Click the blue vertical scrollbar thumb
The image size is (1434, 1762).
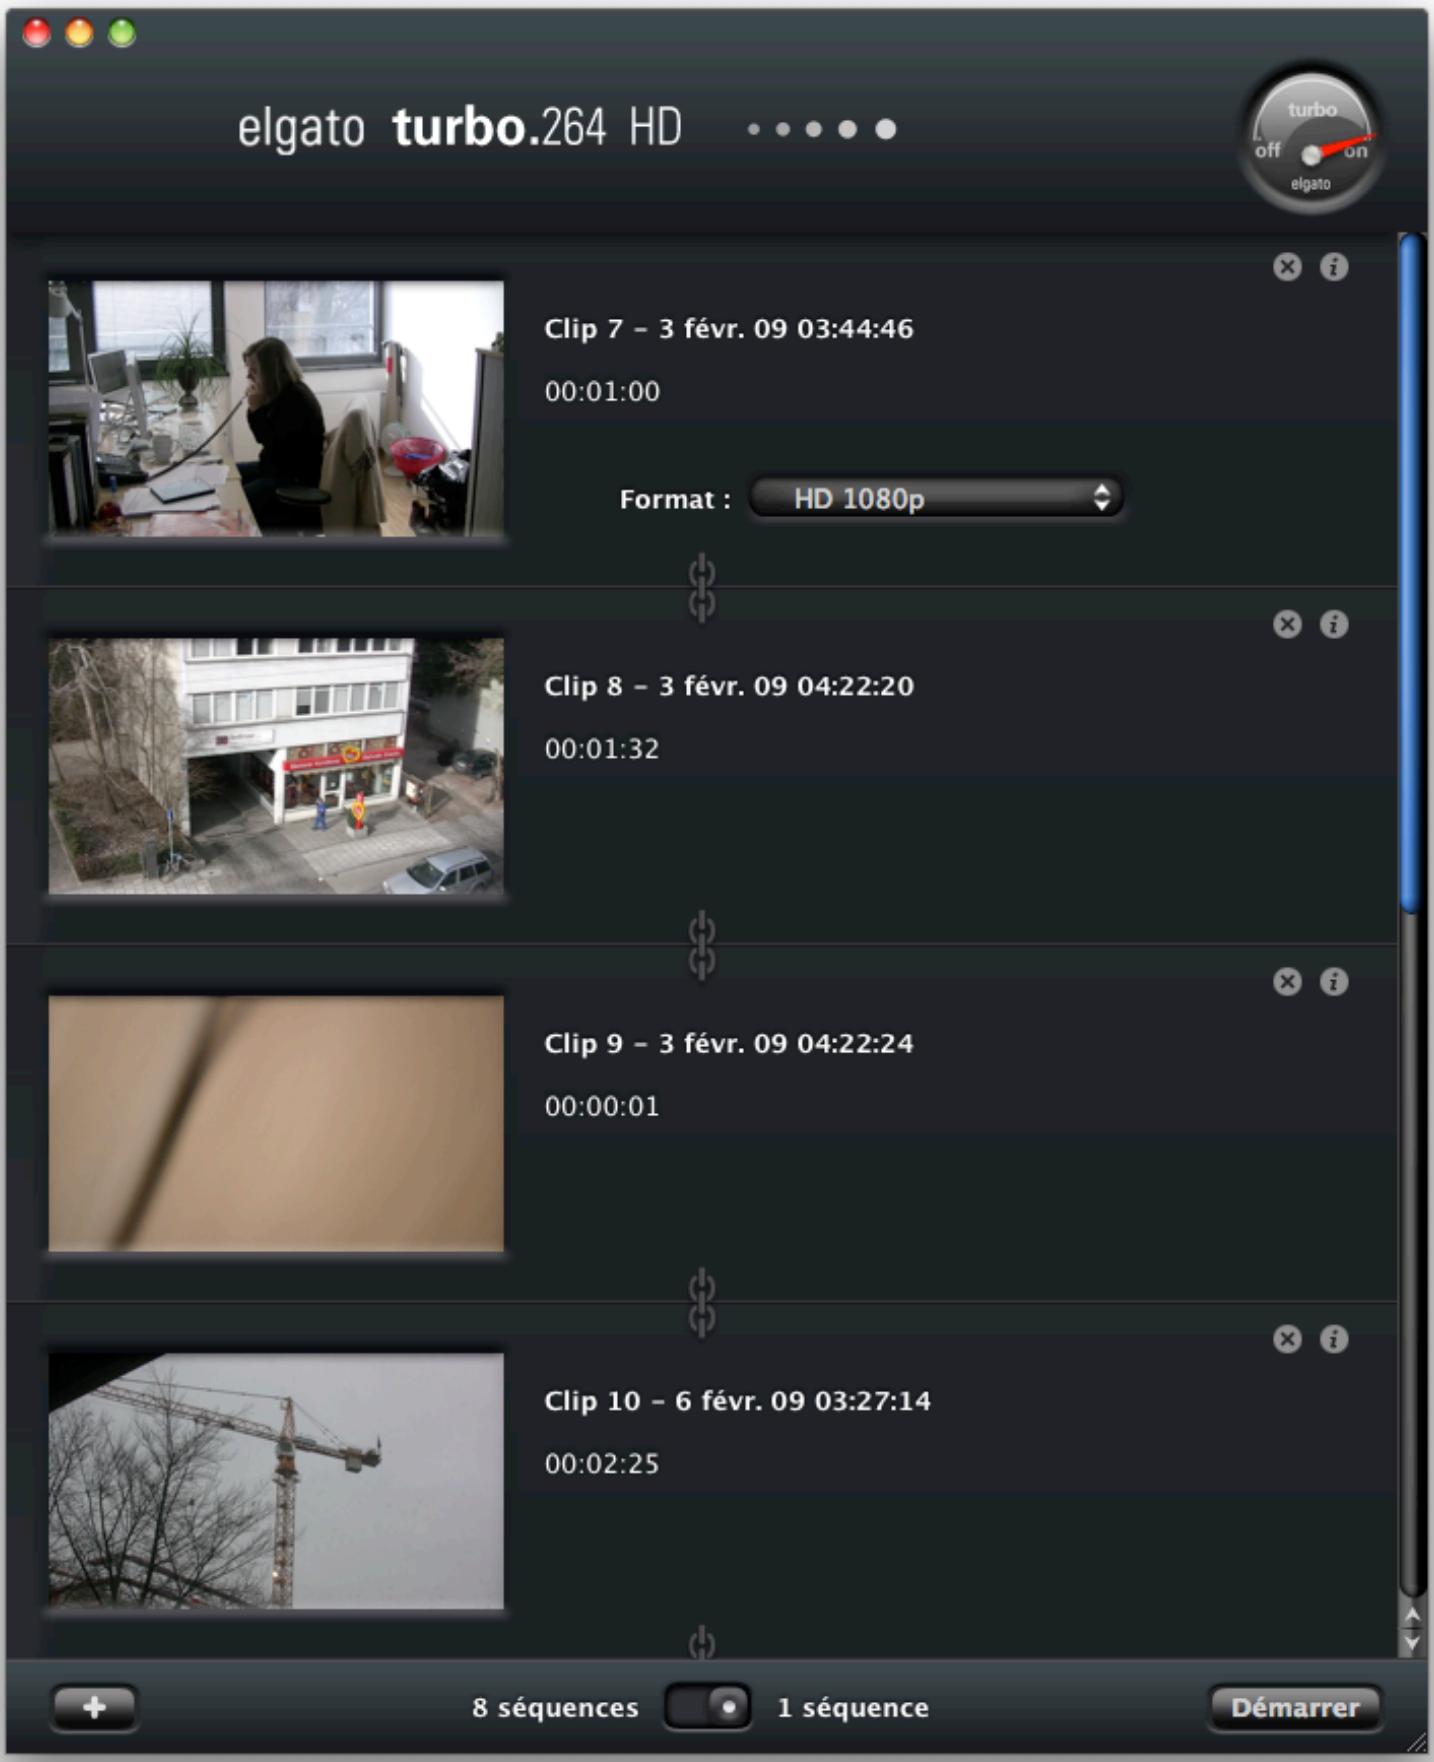pos(1411,572)
